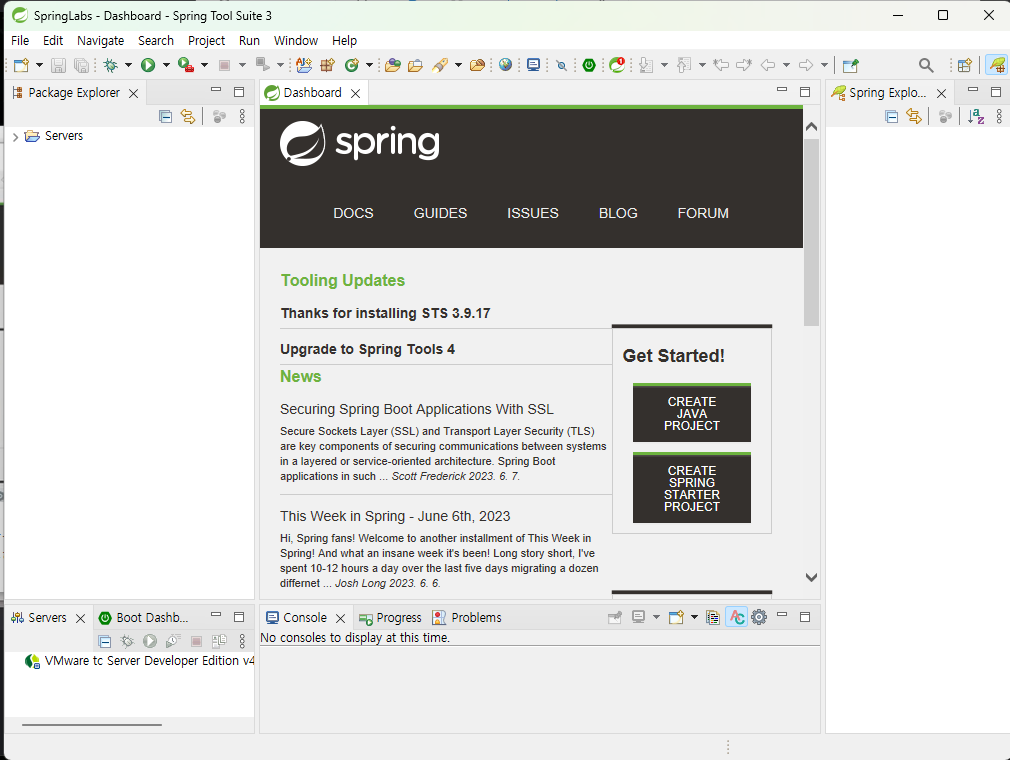Open the Project menu
Image resolution: width=1010 pixels, height=760 pixels.
(x=206, y=41)
